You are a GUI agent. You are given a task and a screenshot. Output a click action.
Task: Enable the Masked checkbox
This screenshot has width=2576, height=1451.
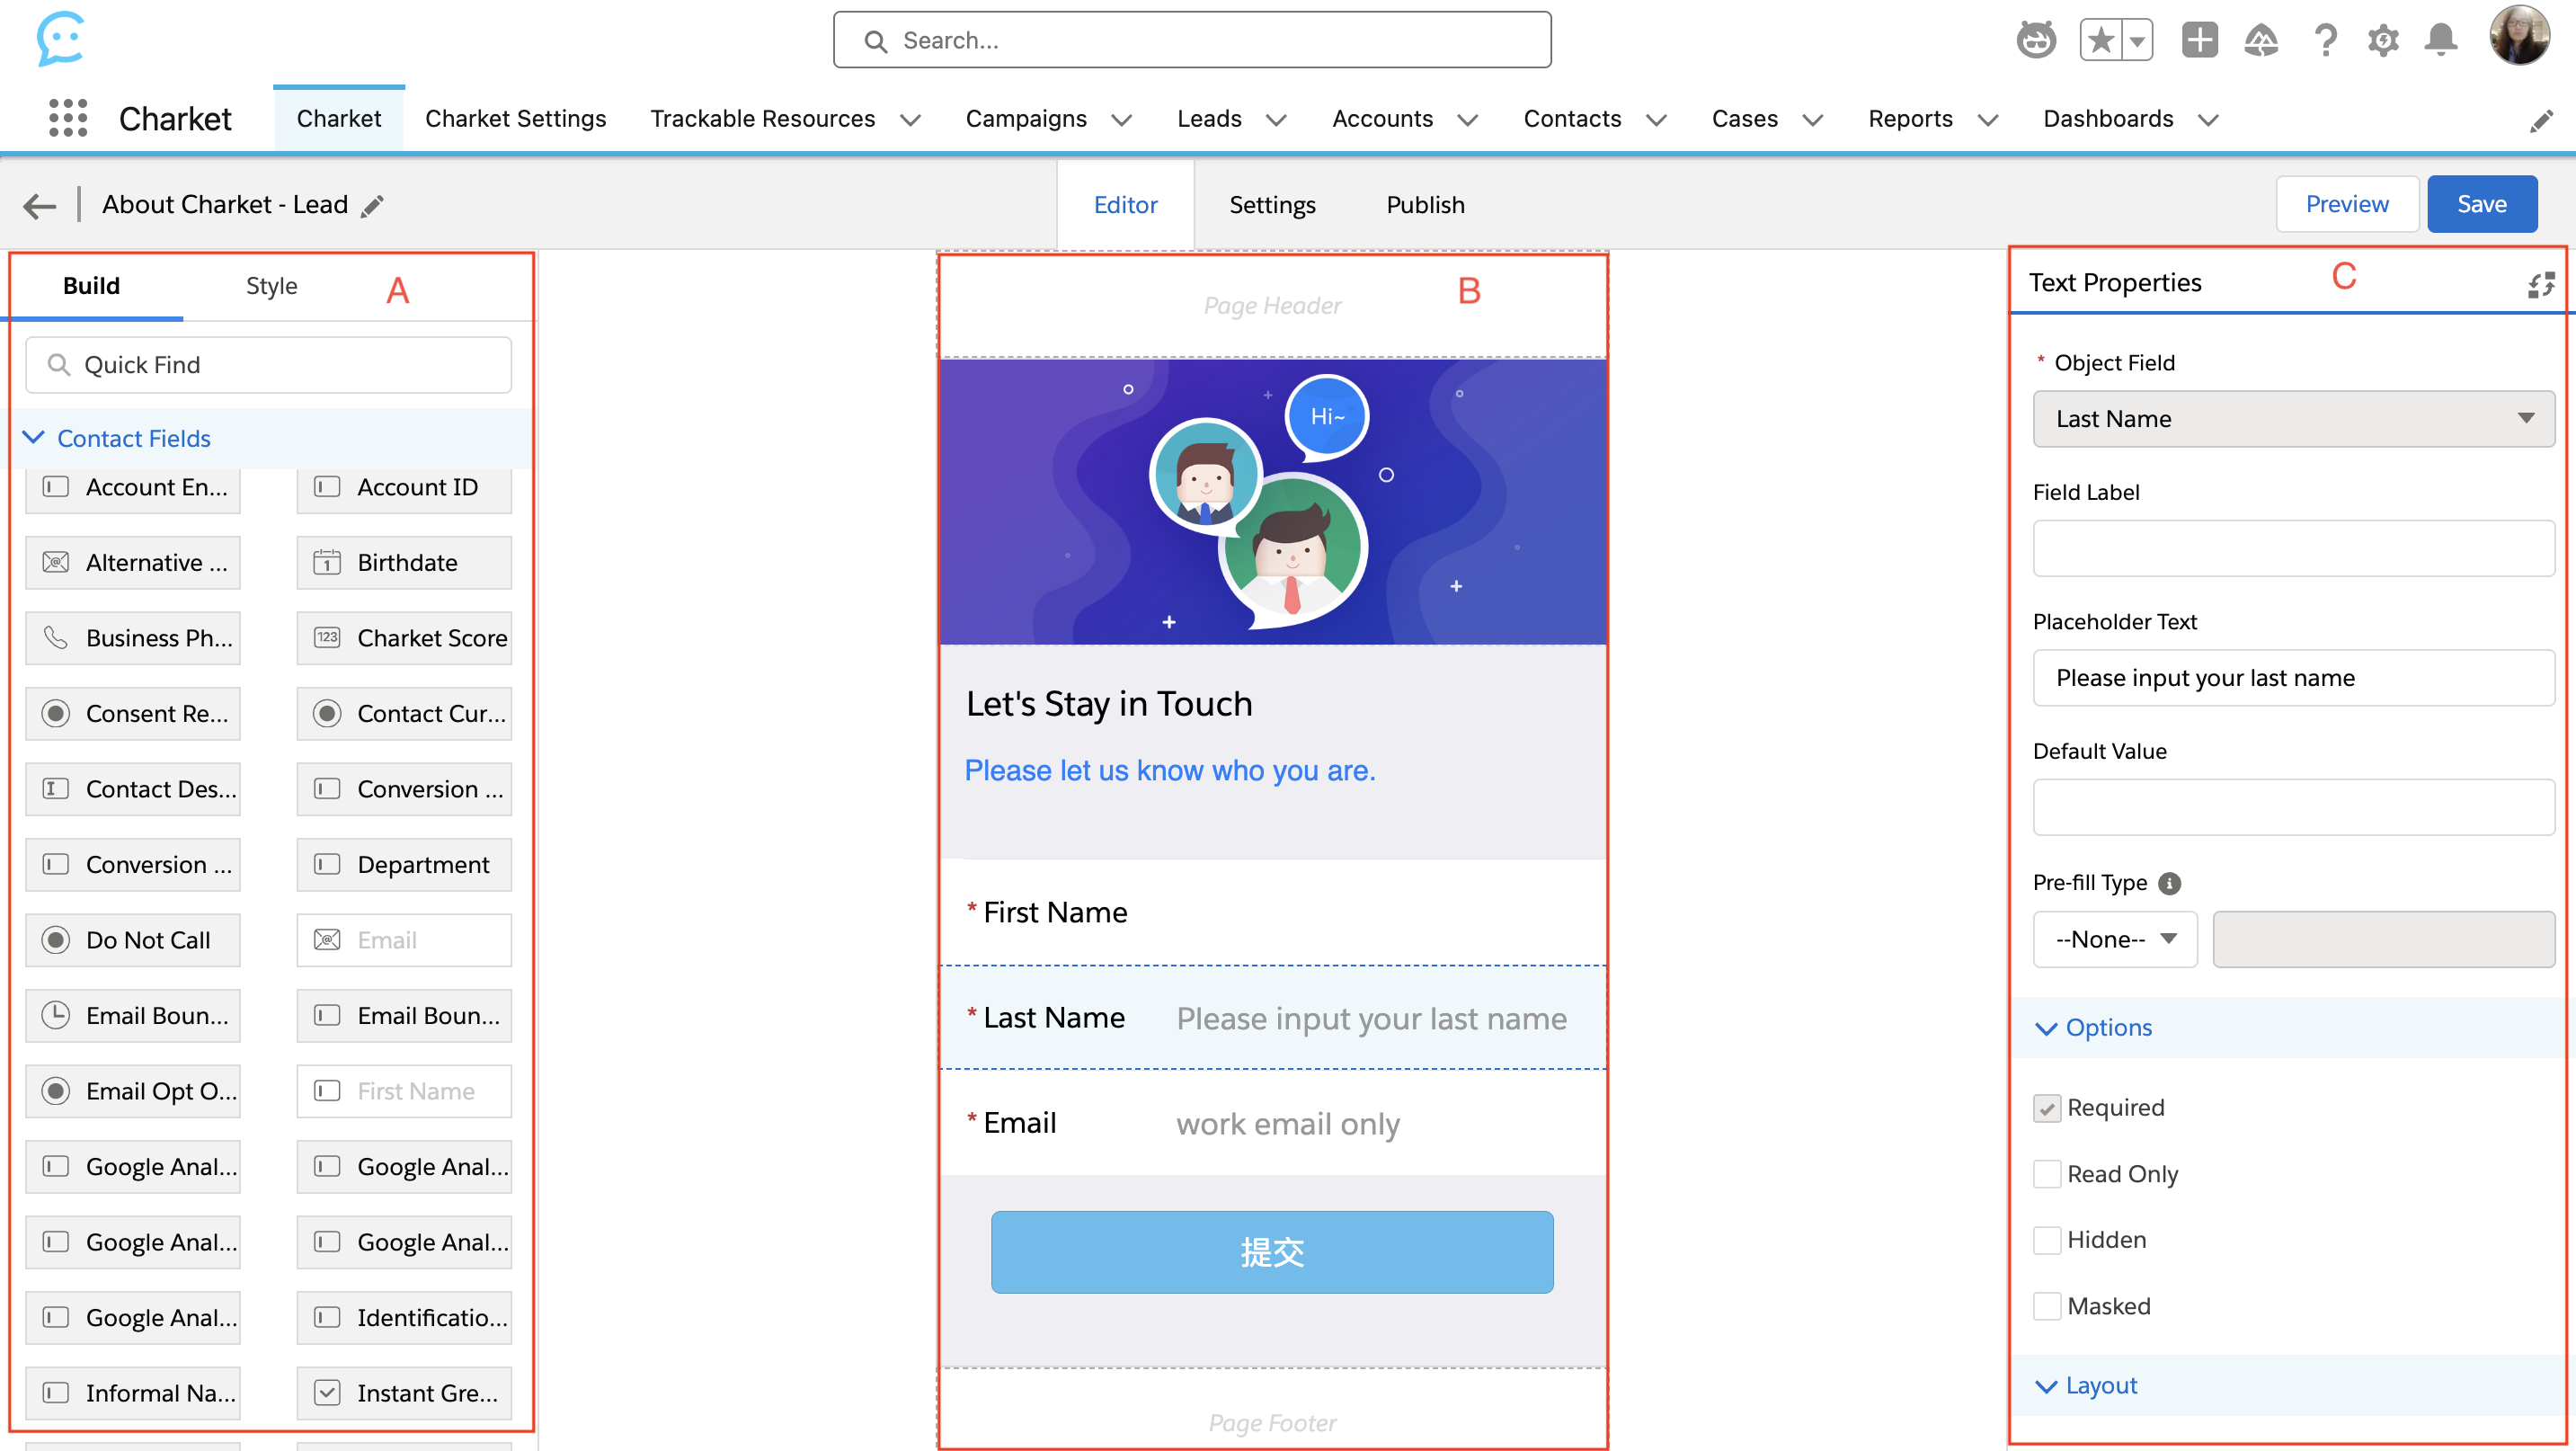tap(2047, 1306)
